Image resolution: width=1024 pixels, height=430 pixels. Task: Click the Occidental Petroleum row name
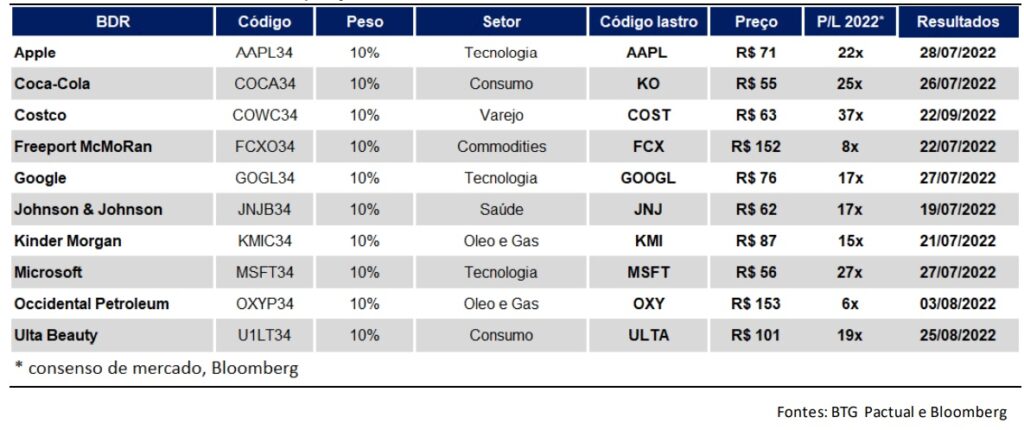(92, 303)
